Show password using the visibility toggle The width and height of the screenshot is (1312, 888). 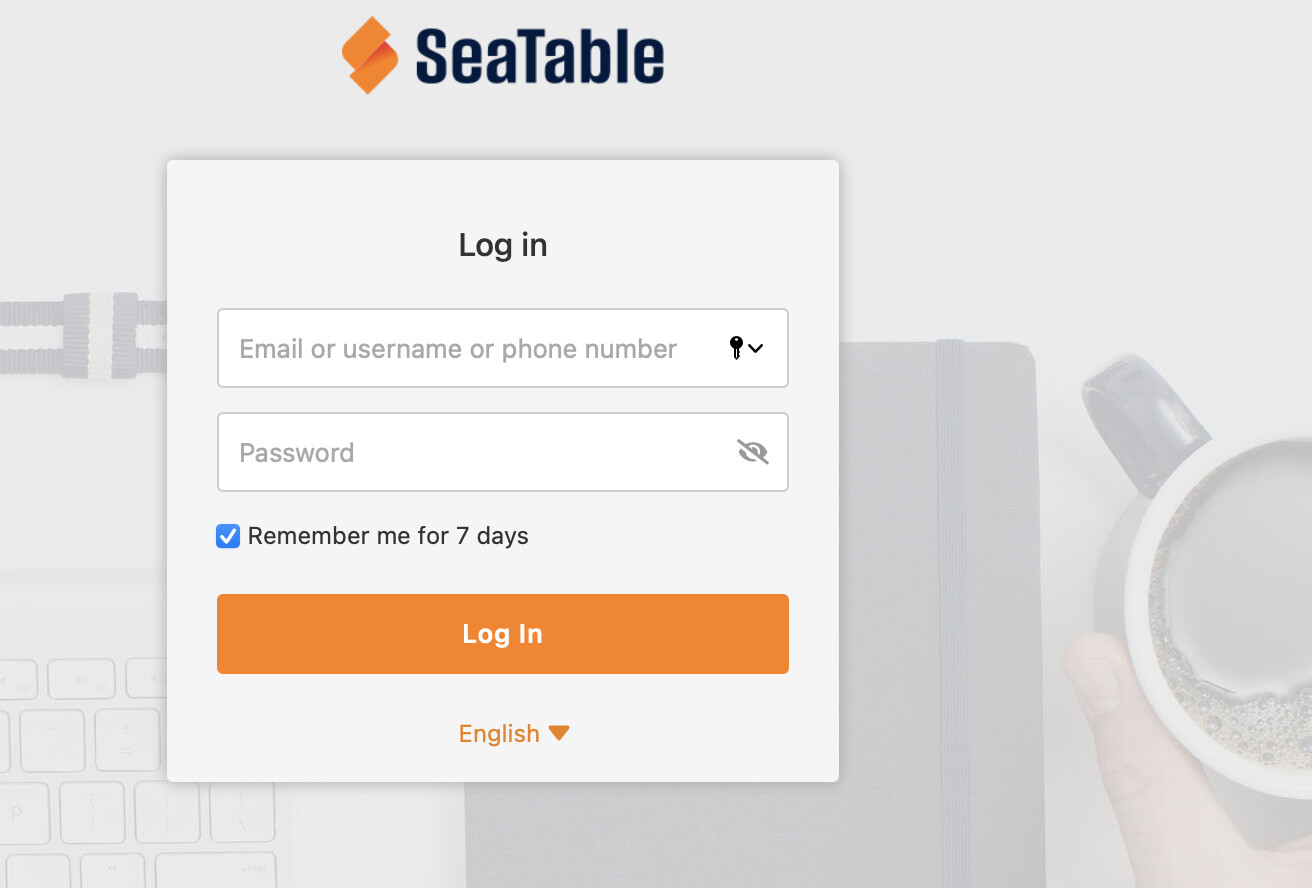[x=753, y=452]
